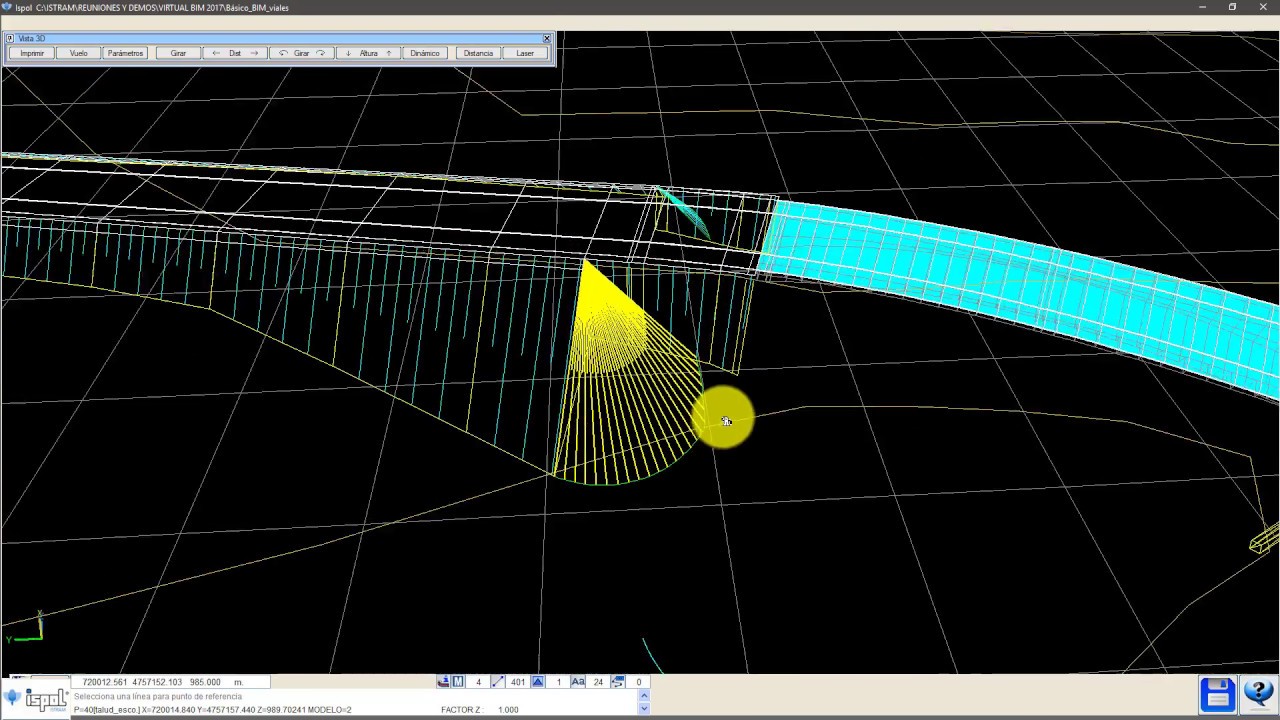Click the line type icon
This screenshot has width=1280, height=720.
pos(498,682)
